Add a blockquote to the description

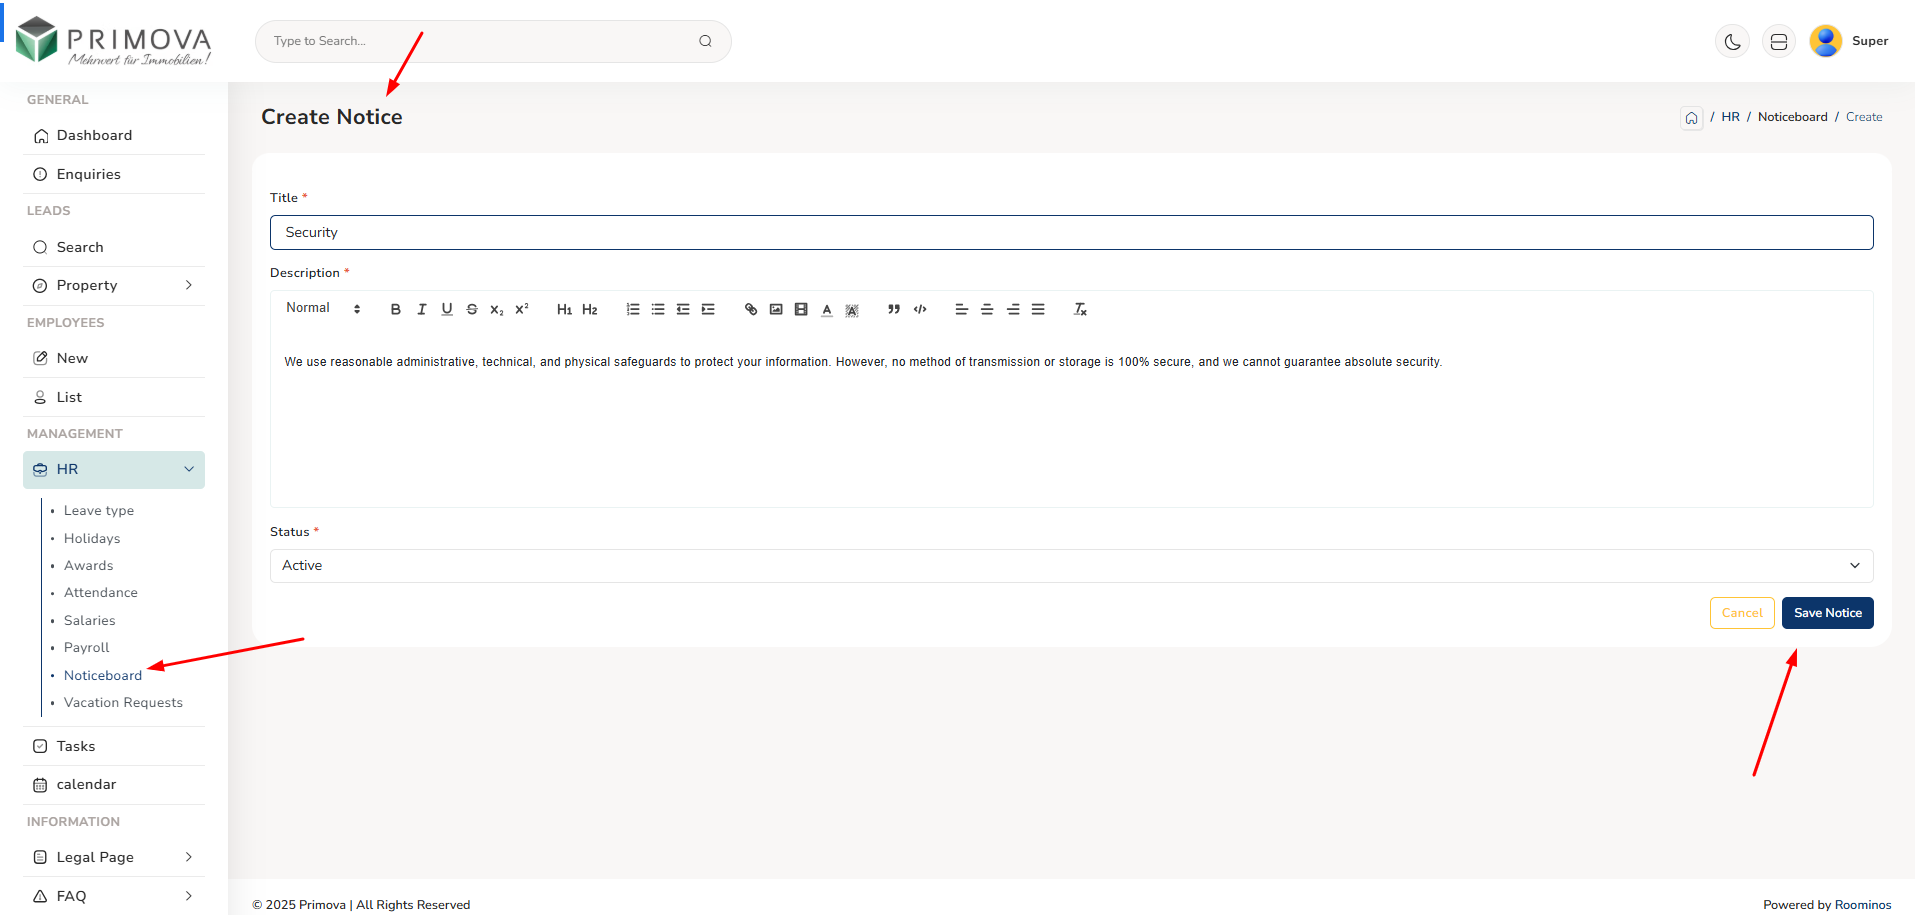894,310
